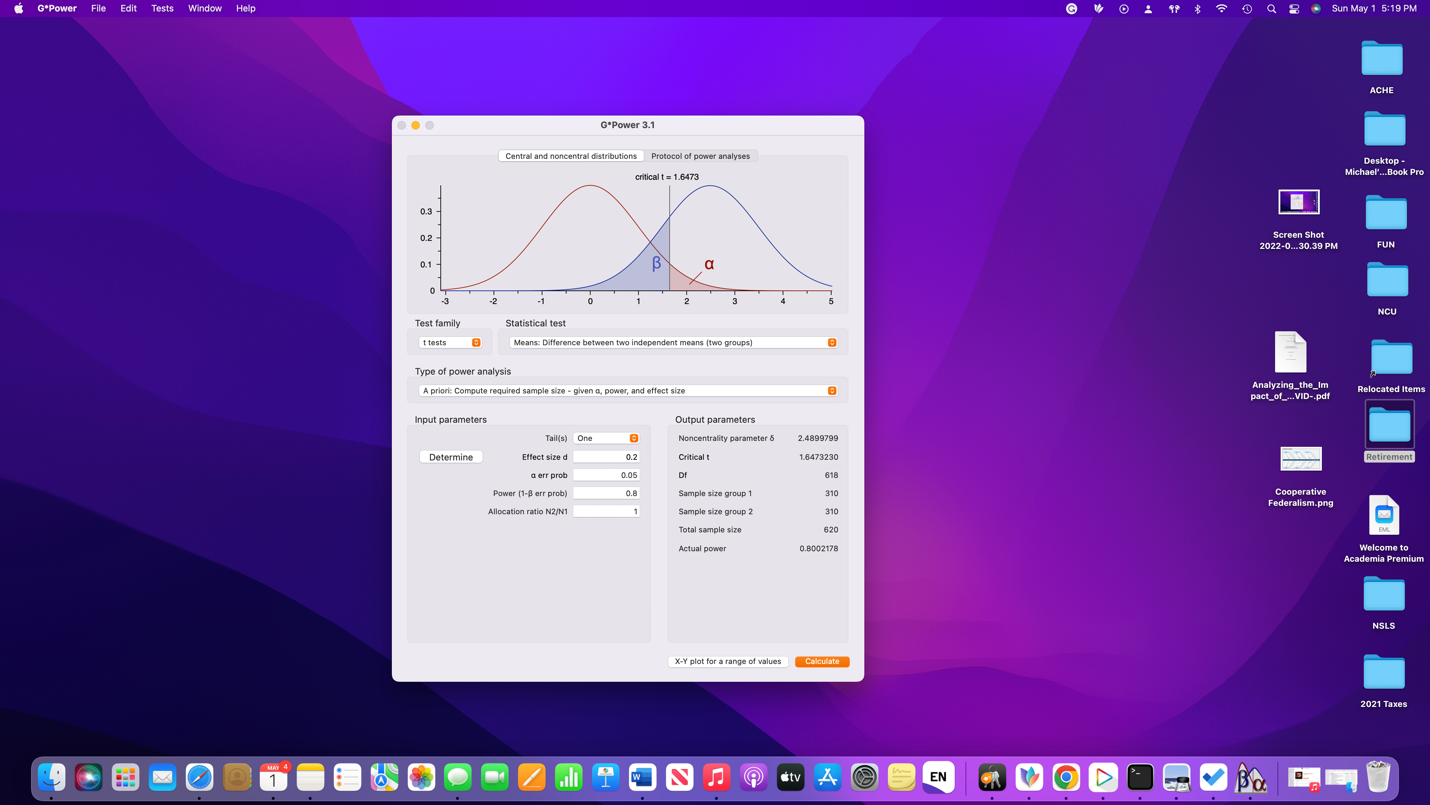This screenshot has height=805, width=1430.
Task: Open the Edit menu
Action: (x=128, y=8)
